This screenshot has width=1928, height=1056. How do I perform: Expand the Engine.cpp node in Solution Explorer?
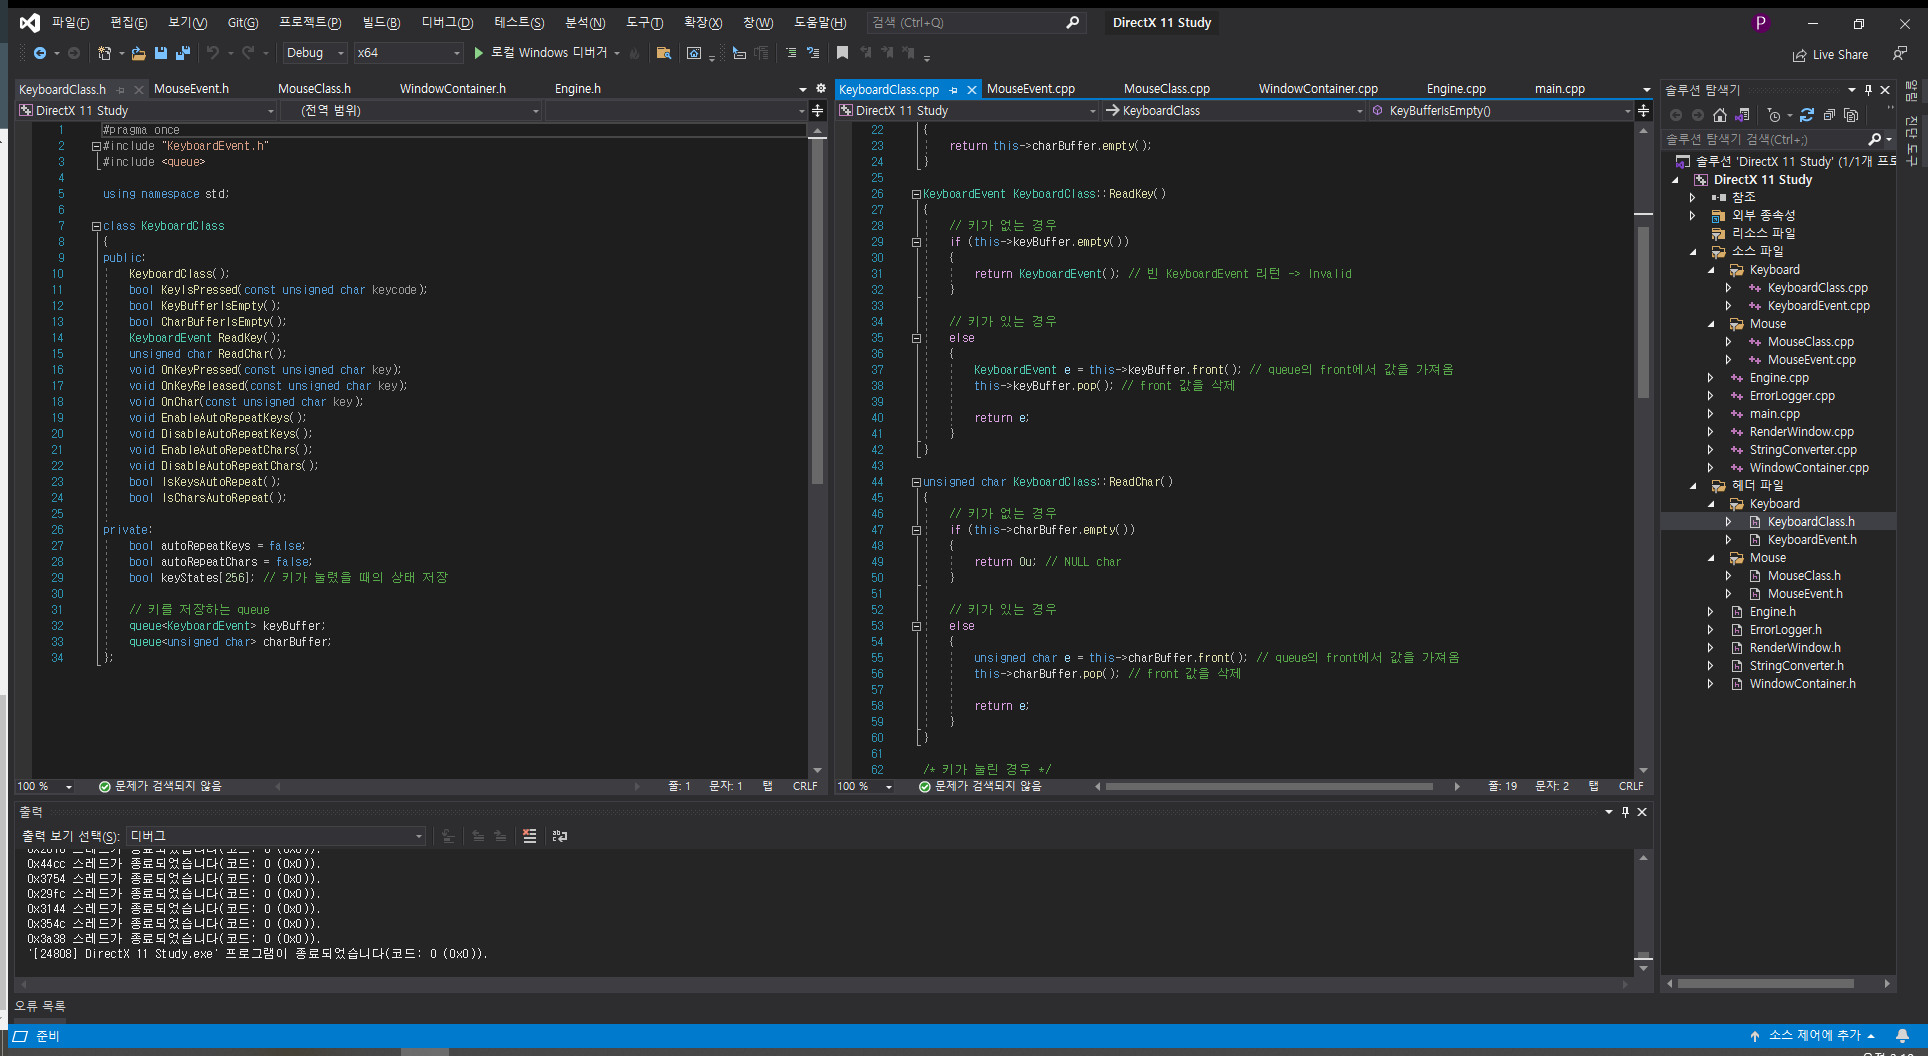click(x=1711, y=378)
